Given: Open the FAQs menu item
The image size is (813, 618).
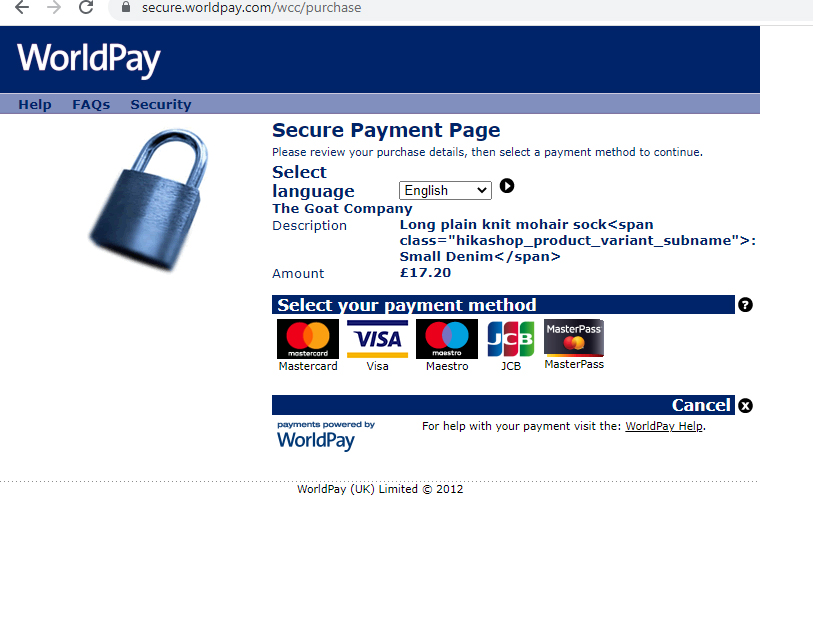Looking at the screenshot, I should 91,104.
